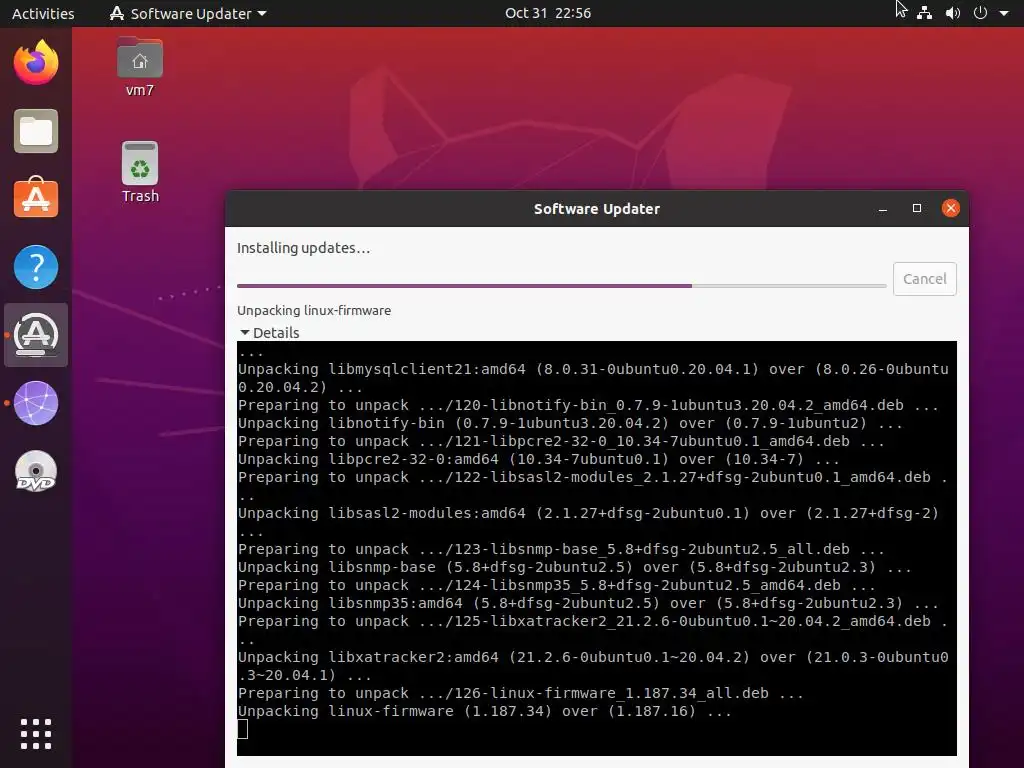Image resolution: width=1024 pixels, height=768 pixels.
Task: Click the 'Installing updates…' heading
Action: pyautogui.click(x=303, y=248)
